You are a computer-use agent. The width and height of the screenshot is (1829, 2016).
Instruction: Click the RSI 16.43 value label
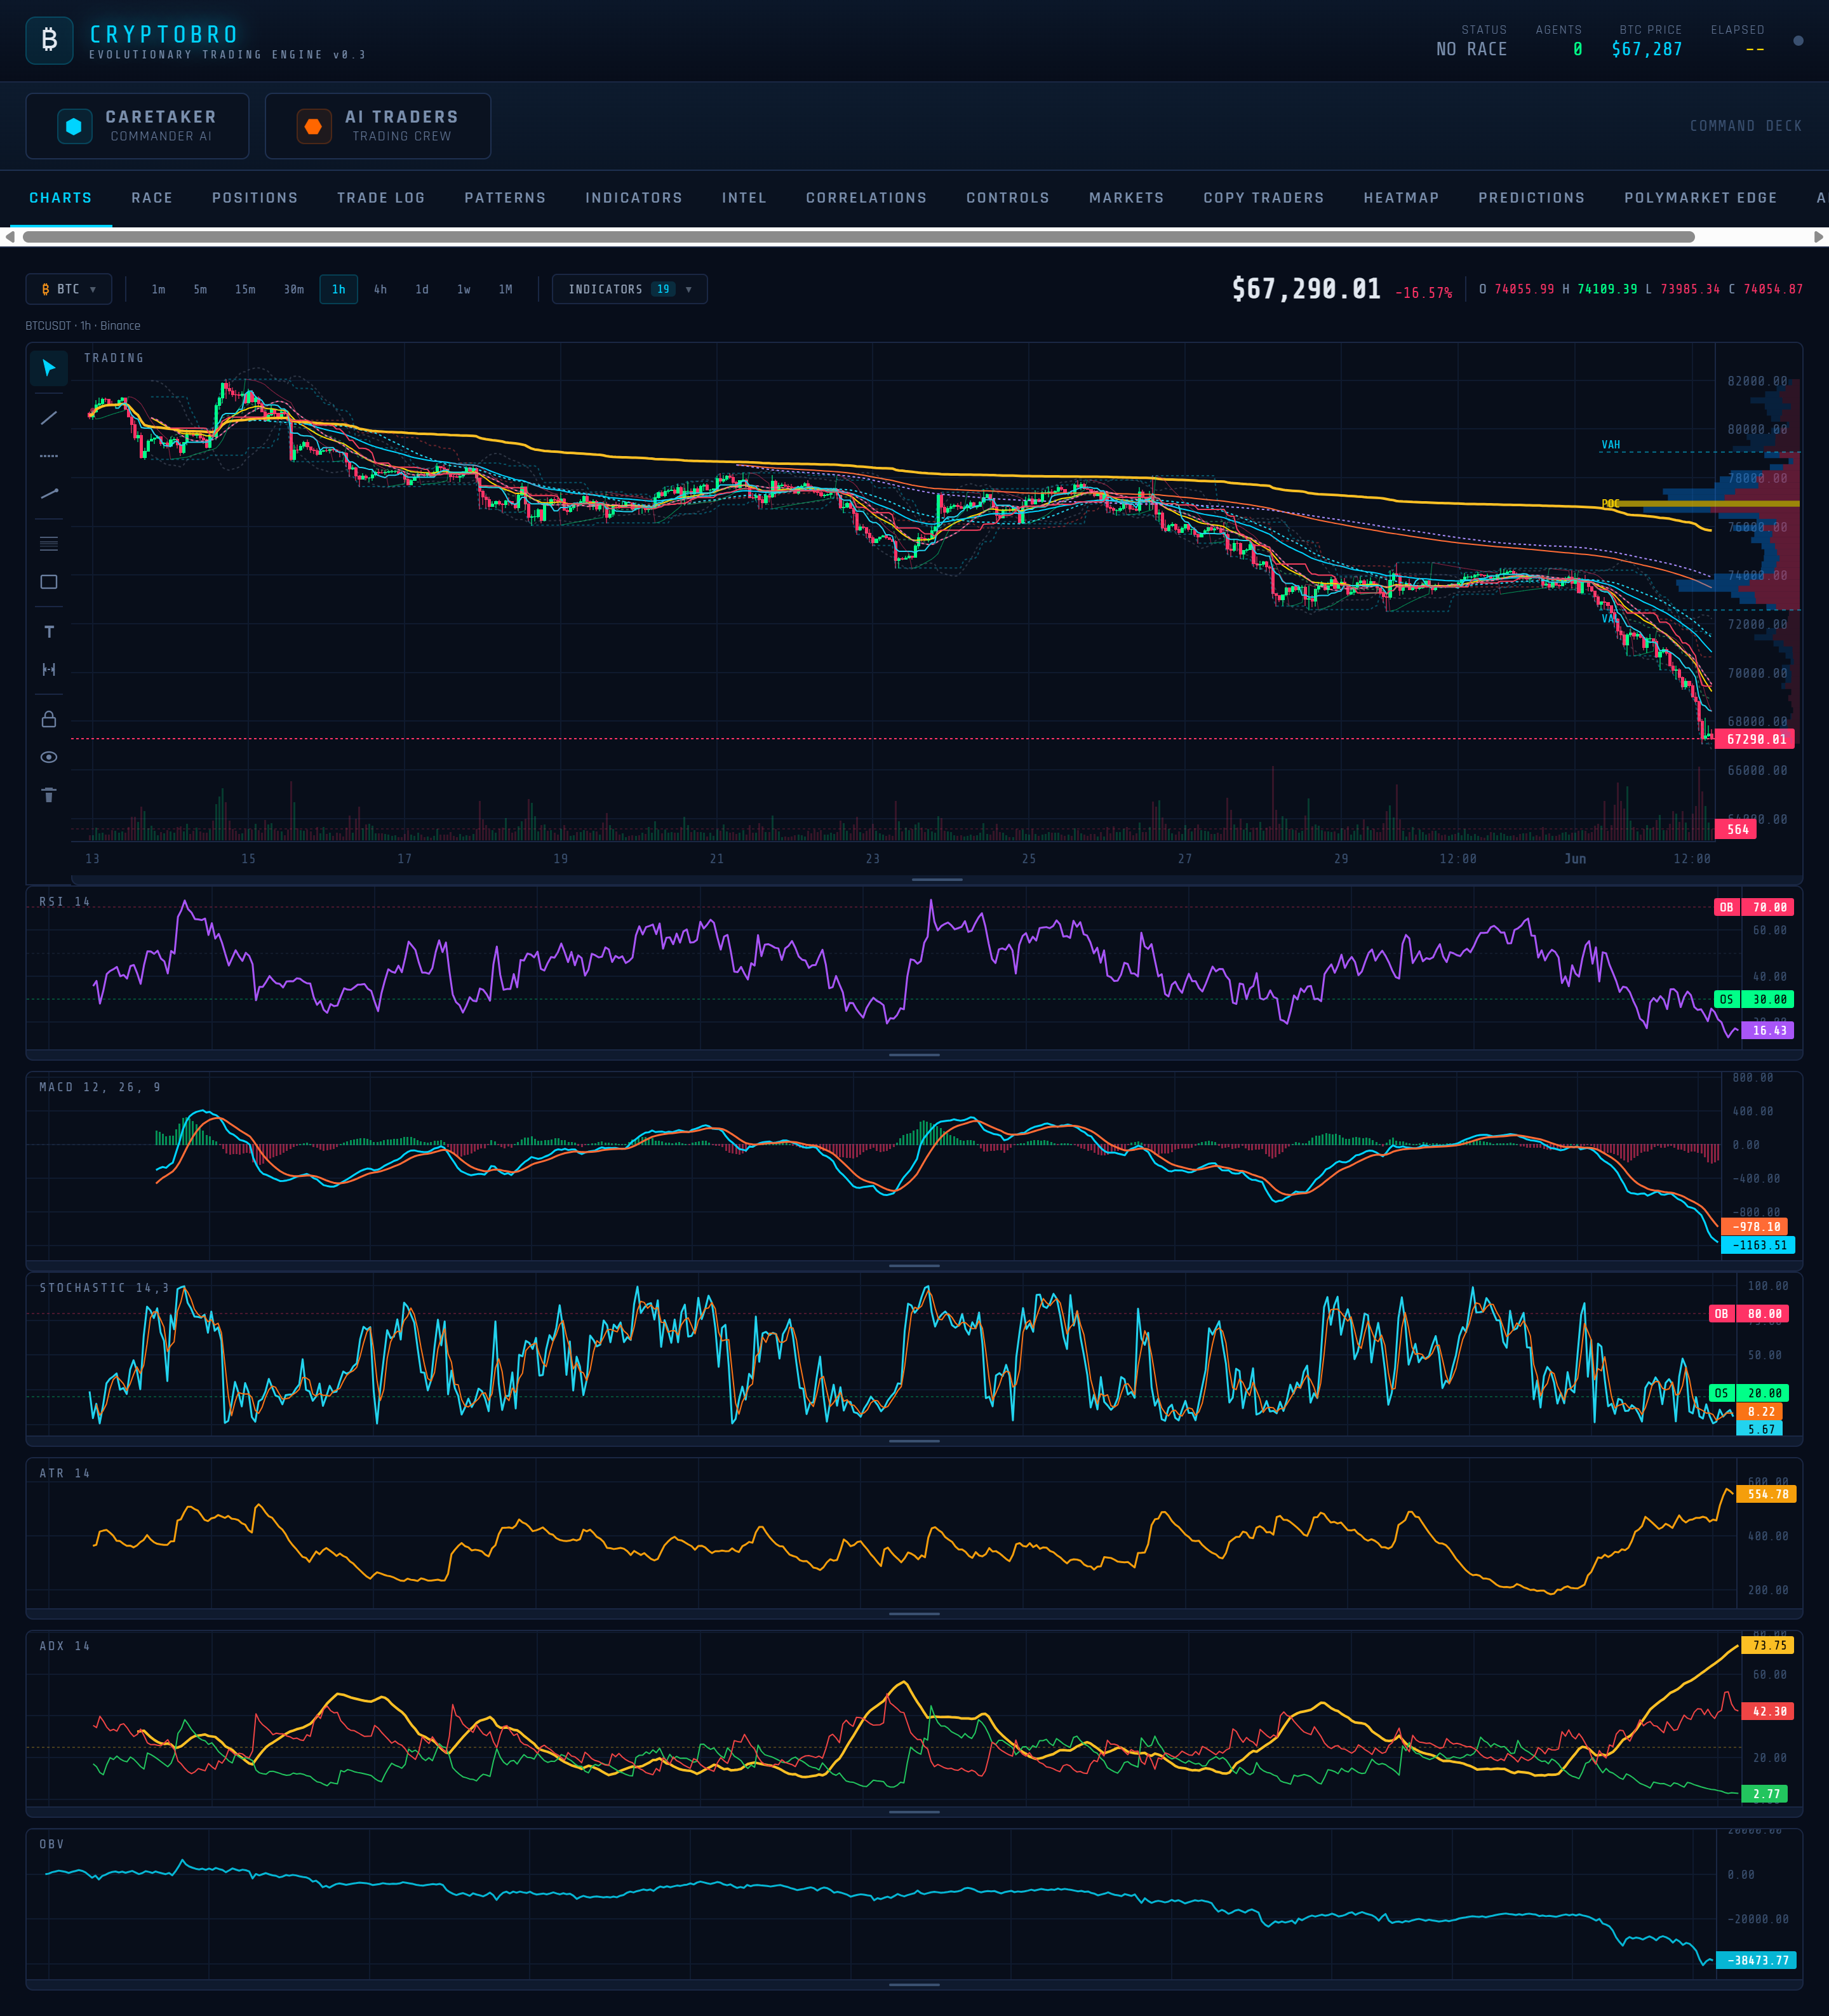click(x=1768, y=1030)
